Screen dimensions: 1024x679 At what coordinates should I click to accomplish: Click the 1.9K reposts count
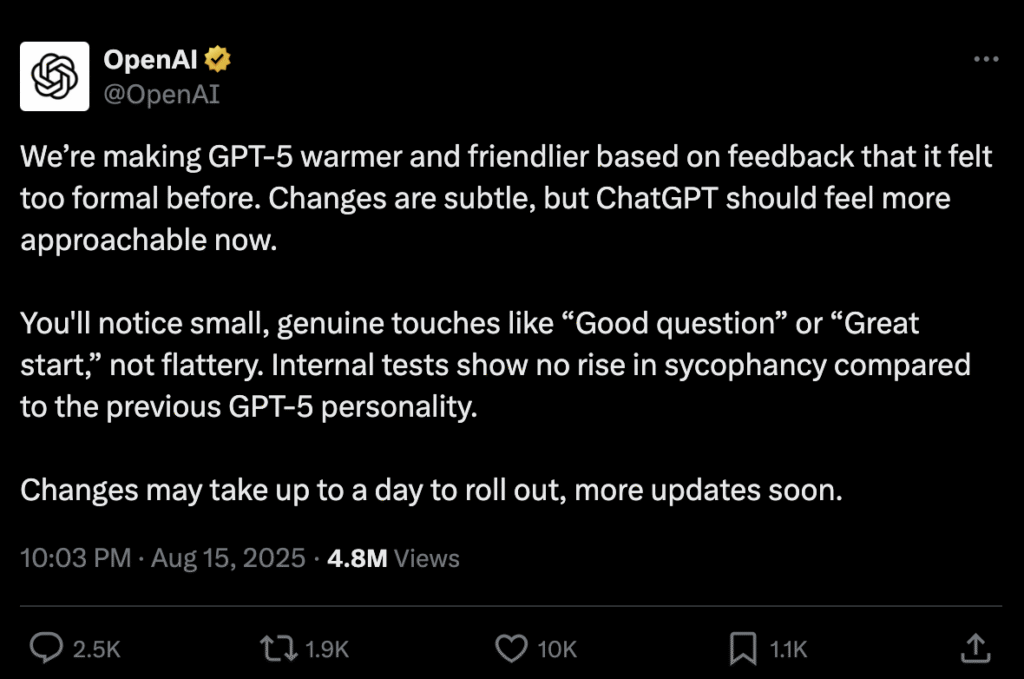(327, 650)
